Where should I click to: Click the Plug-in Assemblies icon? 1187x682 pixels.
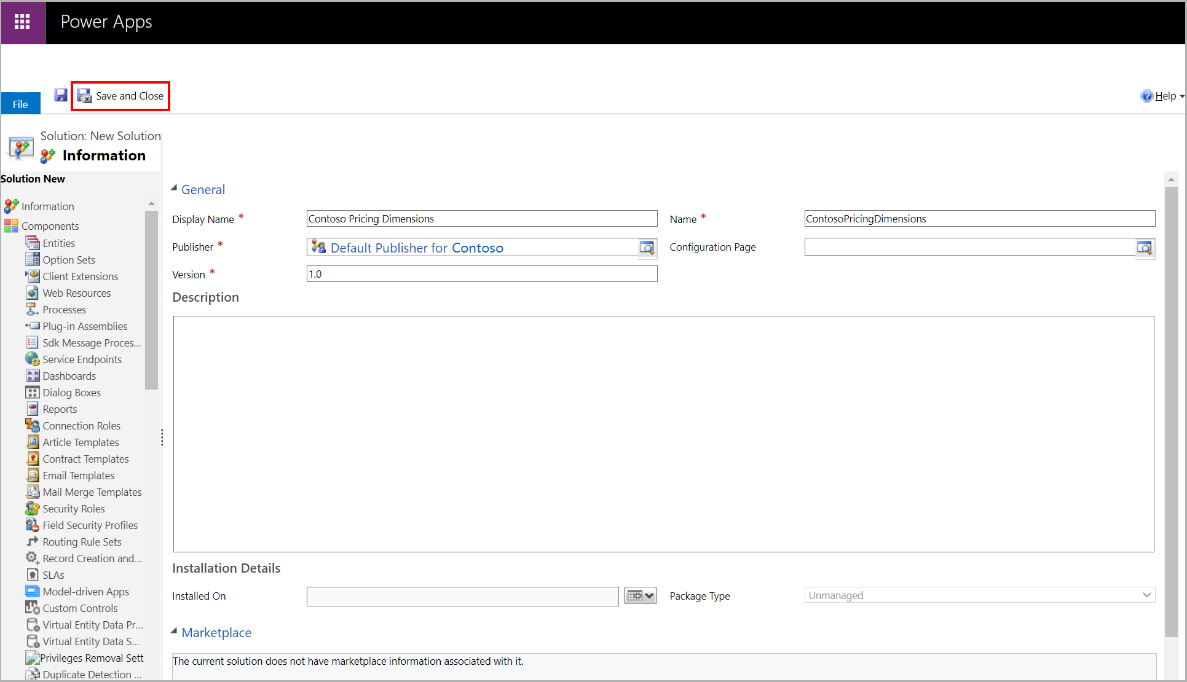33,326
